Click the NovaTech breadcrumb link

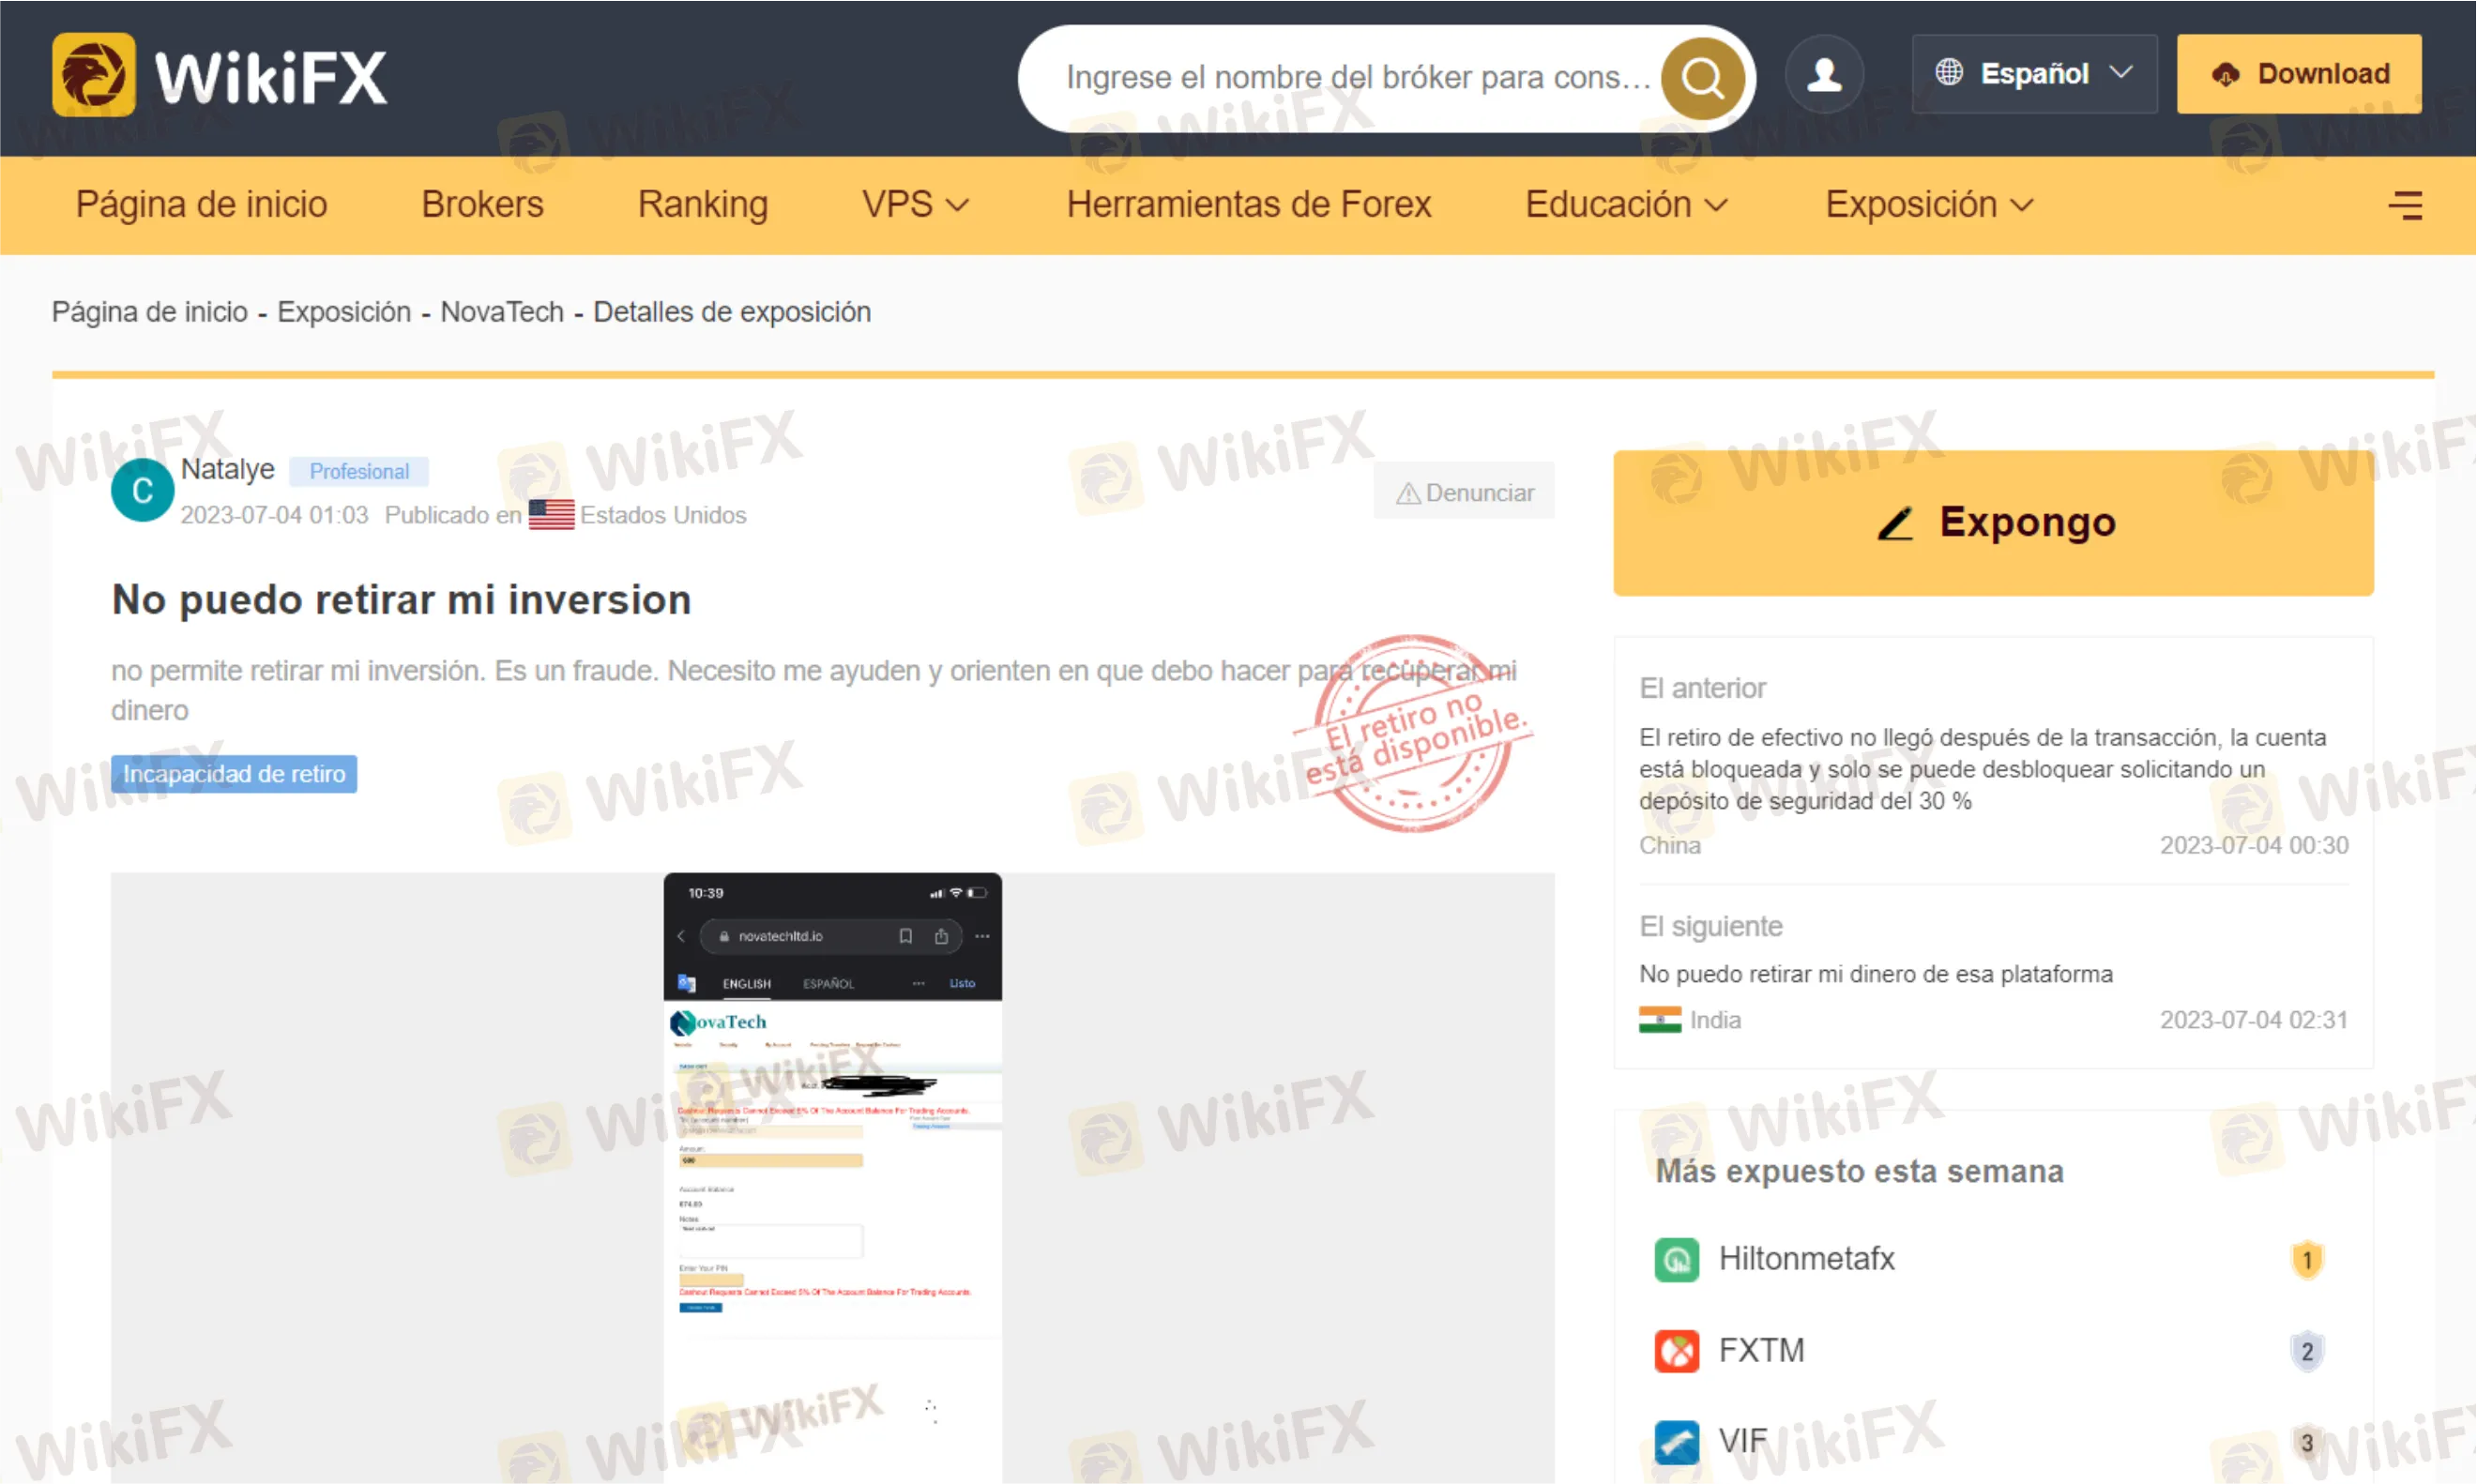pos(502,312)
